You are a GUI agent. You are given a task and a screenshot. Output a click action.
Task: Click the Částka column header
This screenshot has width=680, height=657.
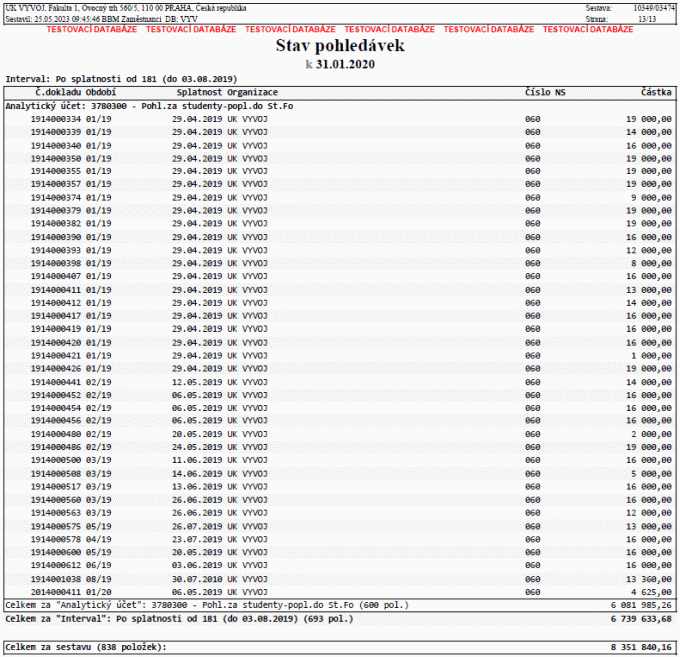656,92
